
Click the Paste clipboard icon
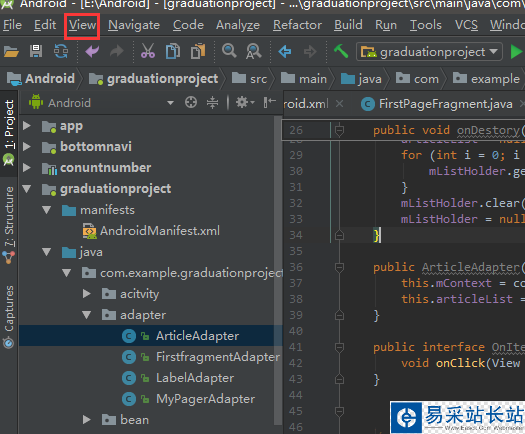[198, 52]
